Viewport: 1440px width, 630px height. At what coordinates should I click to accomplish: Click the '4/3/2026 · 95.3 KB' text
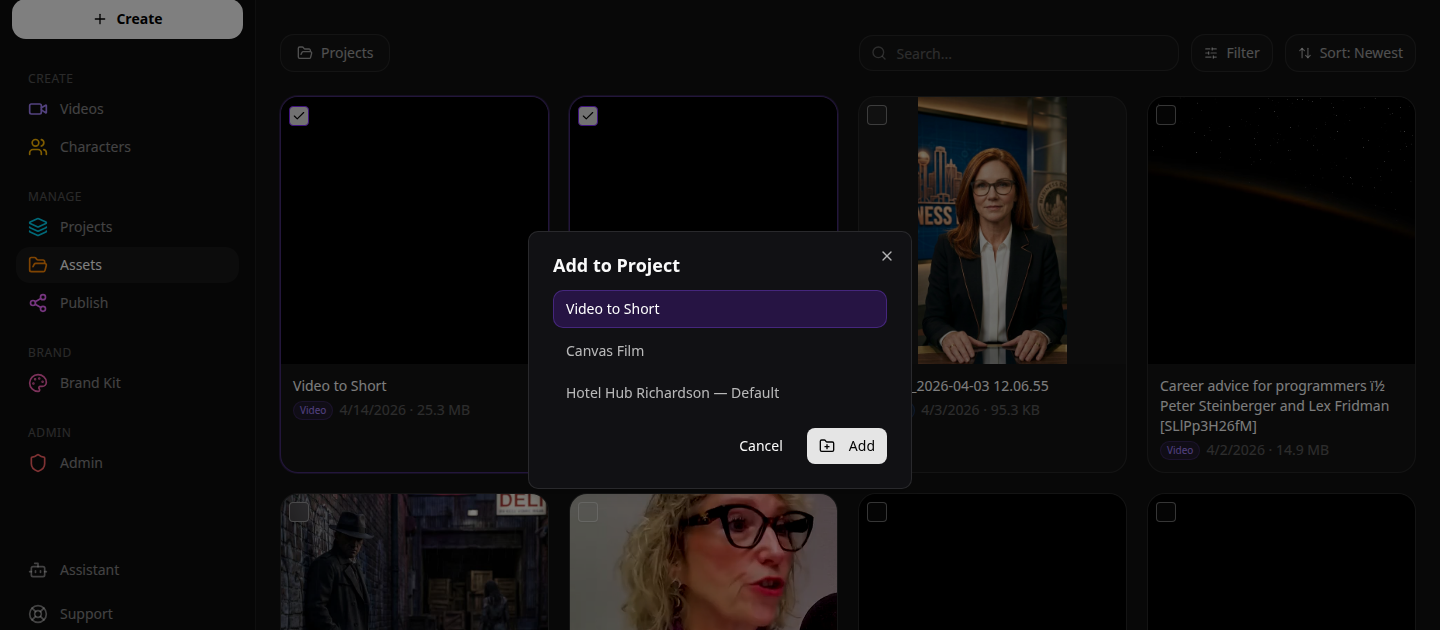coord(980,410)
